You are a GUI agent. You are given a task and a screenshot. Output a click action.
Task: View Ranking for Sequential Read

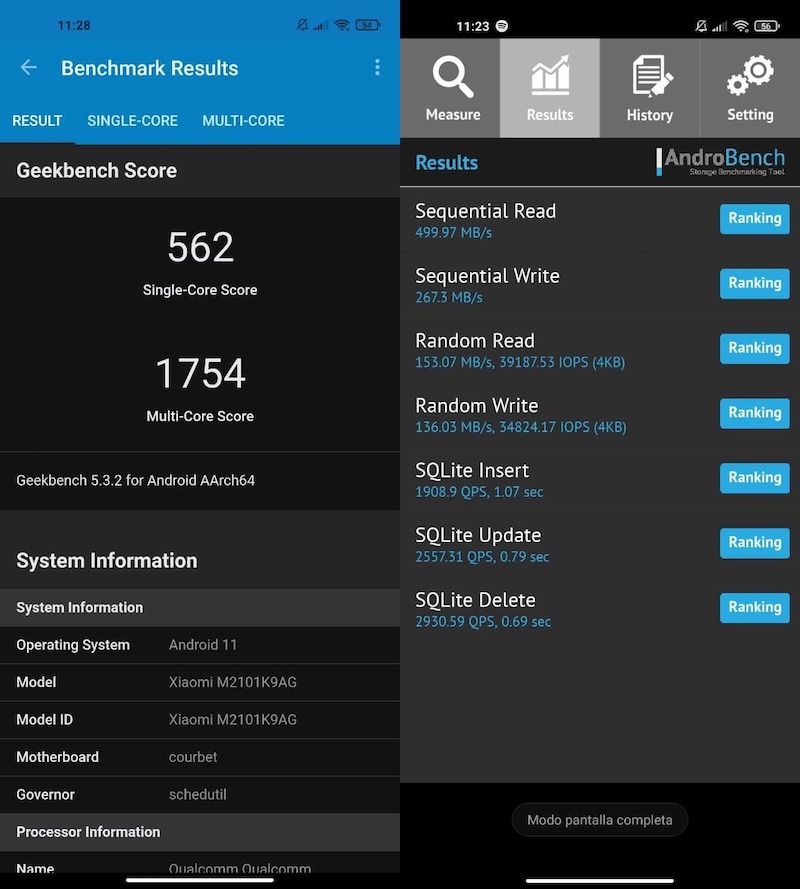(754, 219)
